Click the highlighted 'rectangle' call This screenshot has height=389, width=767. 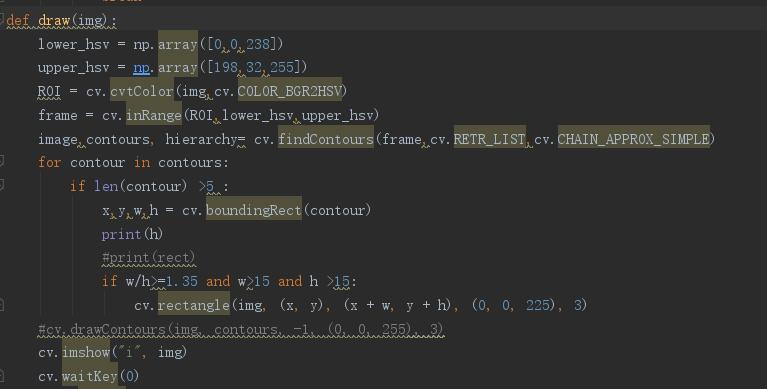tap(194, 305)
